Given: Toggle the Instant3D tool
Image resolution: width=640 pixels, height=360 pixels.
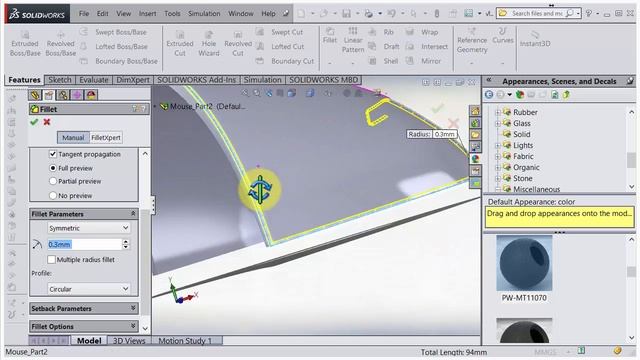Looking at the screenshot, I should pos(535,39).
